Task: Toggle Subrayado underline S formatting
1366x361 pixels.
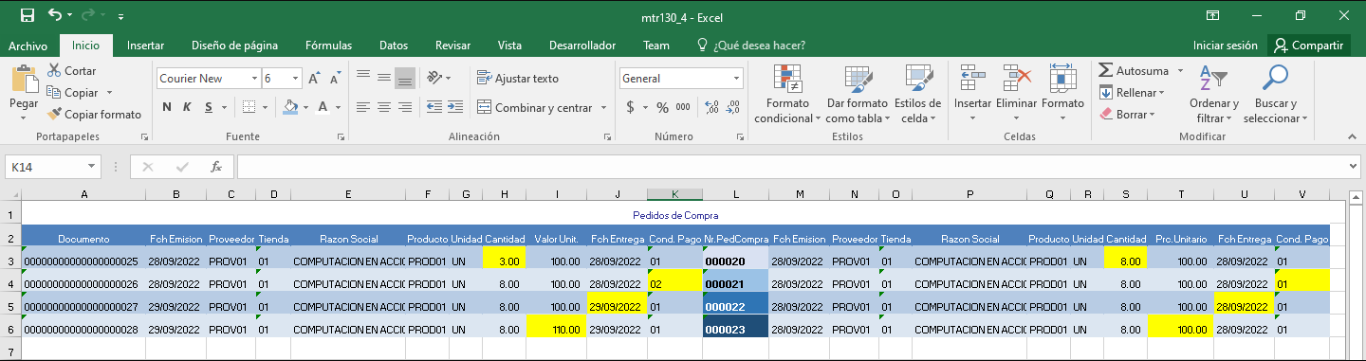Action: pyautogui.click(x=208, y=107)
